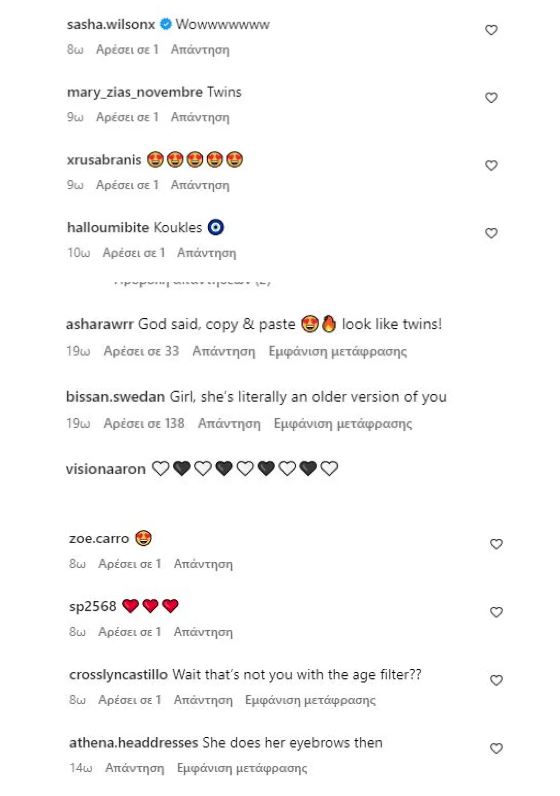Viewport: 560px width, 796px height.
Task: Like zoe.carro's heart-eyes comment
Action: [496, 544]
